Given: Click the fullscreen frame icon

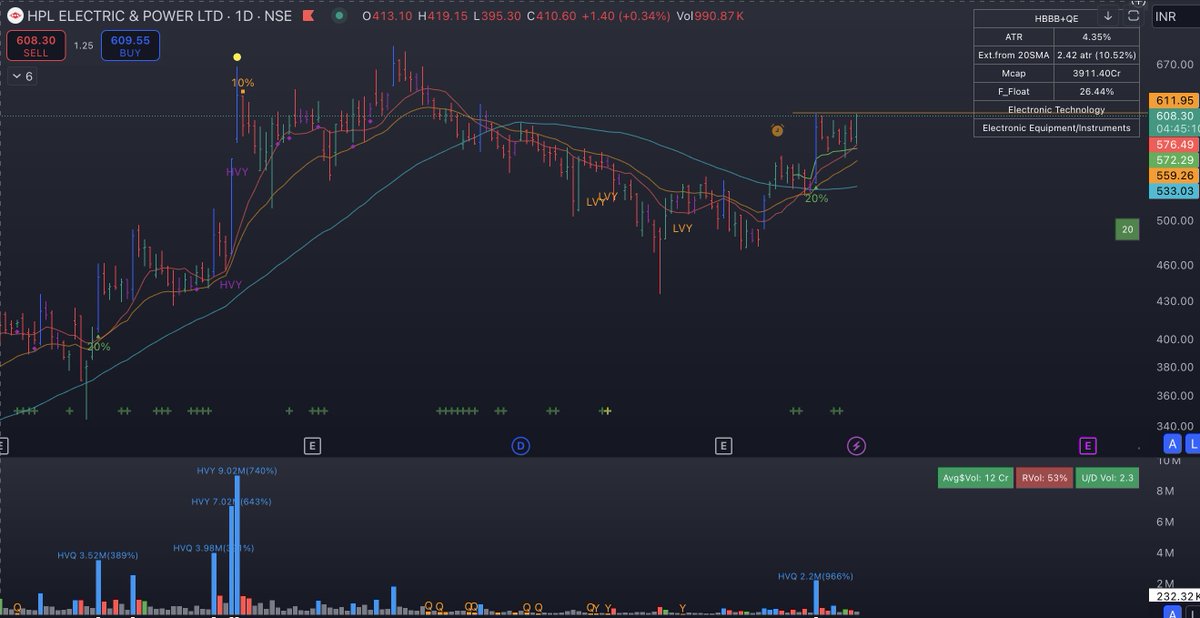Looking at the screenshot, I should click(x=1133, y=16).
